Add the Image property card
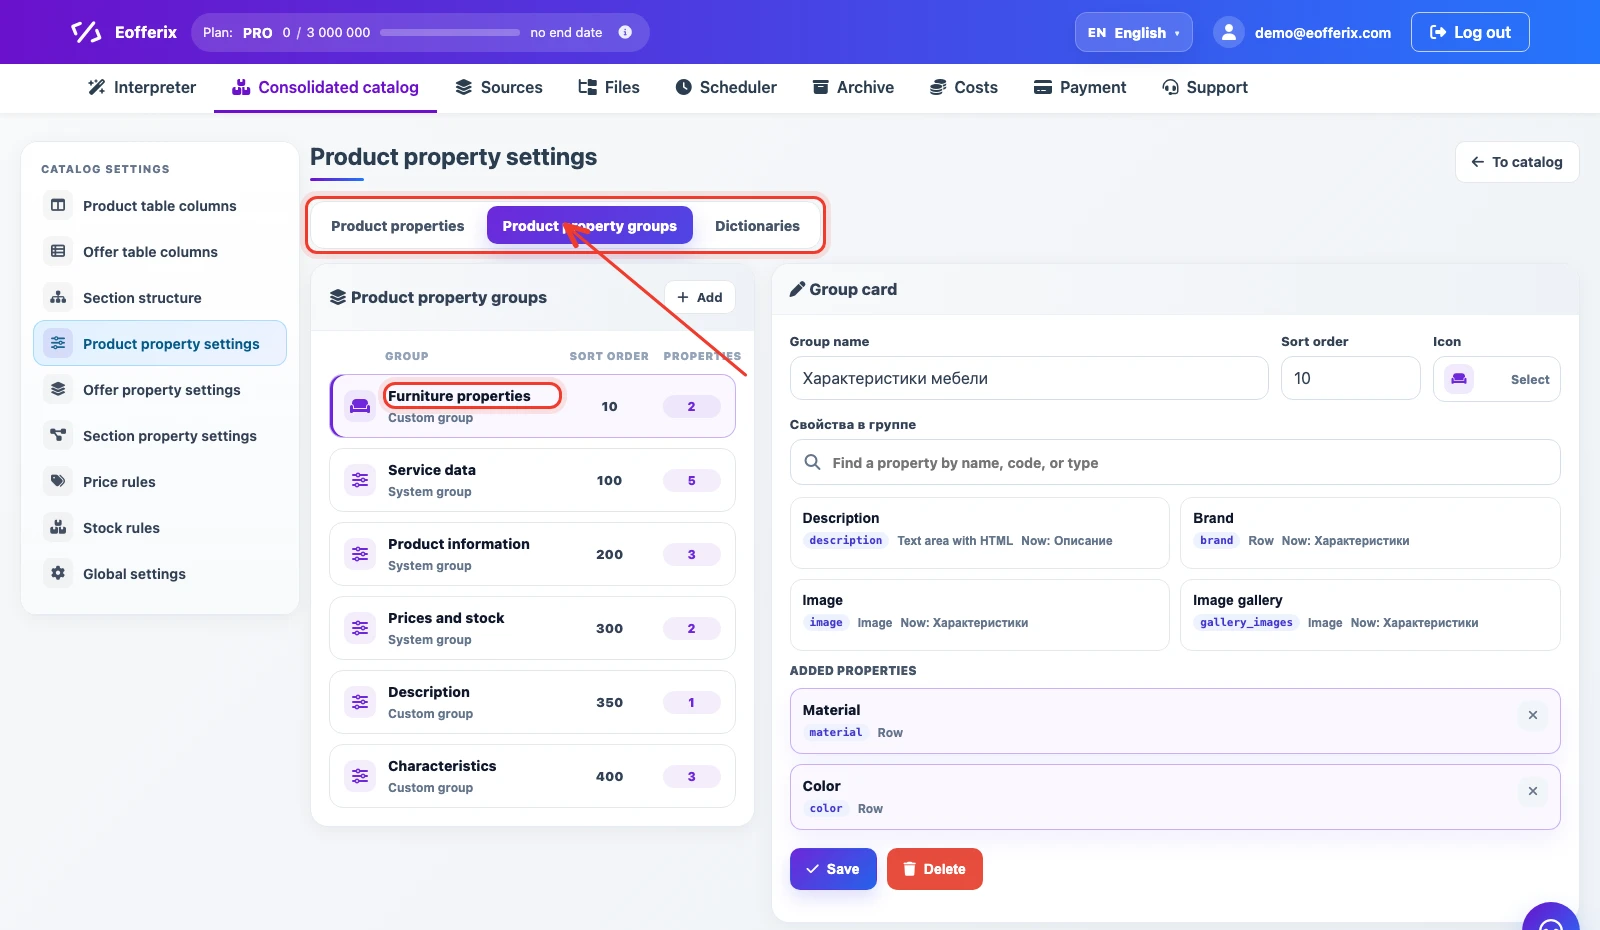The height and width of the screenshot is (930, 1600). 979,615
